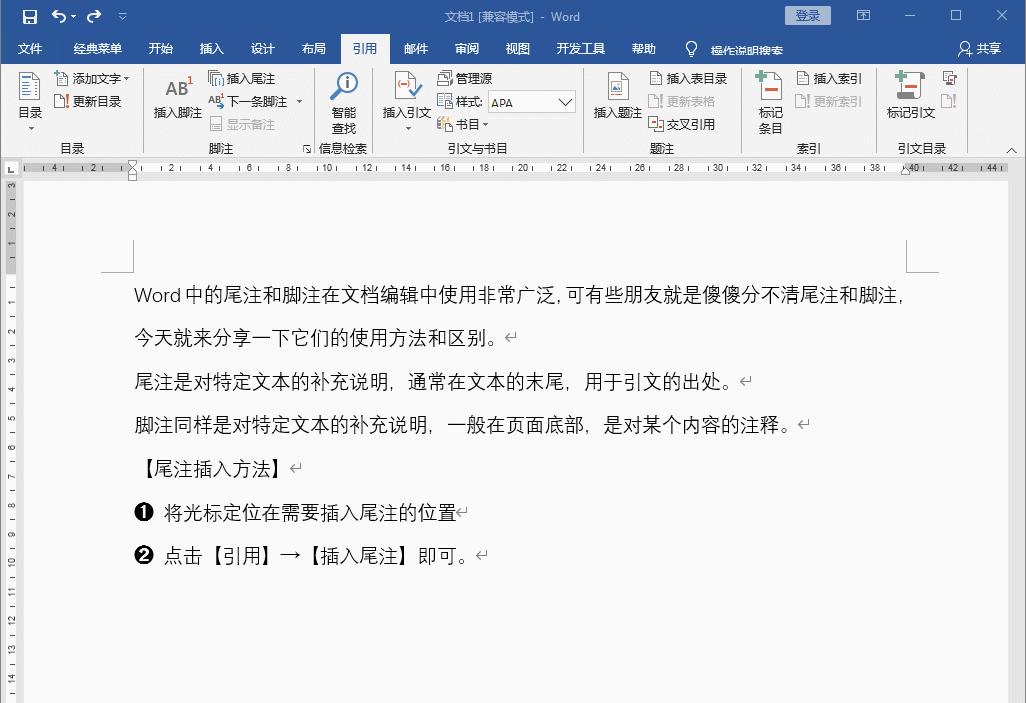Click in the paragraph starting with 尾注是对特定文本
The image size is (1026, 703).
433,382
